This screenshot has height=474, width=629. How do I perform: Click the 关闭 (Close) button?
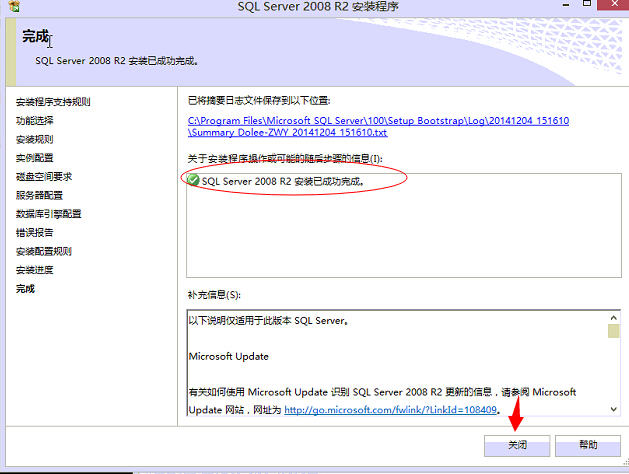point(517,446)
